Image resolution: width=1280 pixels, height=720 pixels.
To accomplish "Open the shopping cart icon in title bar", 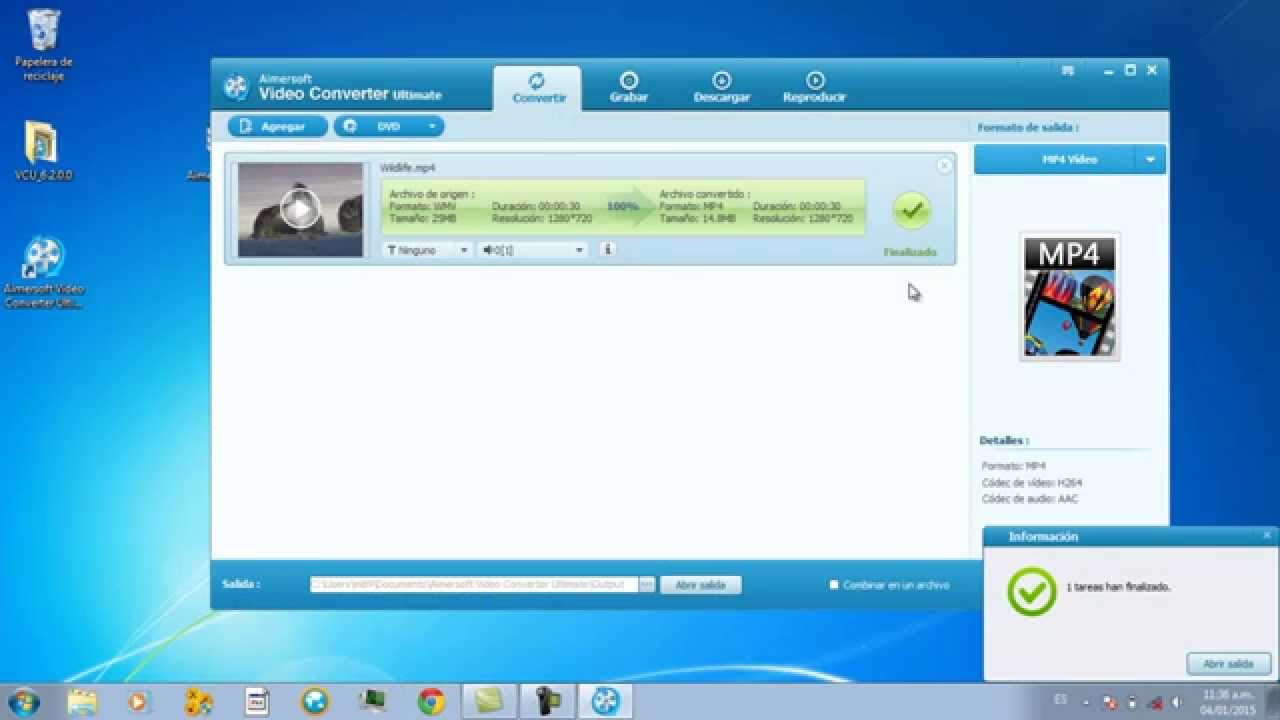I will (x=1068, y=71).
